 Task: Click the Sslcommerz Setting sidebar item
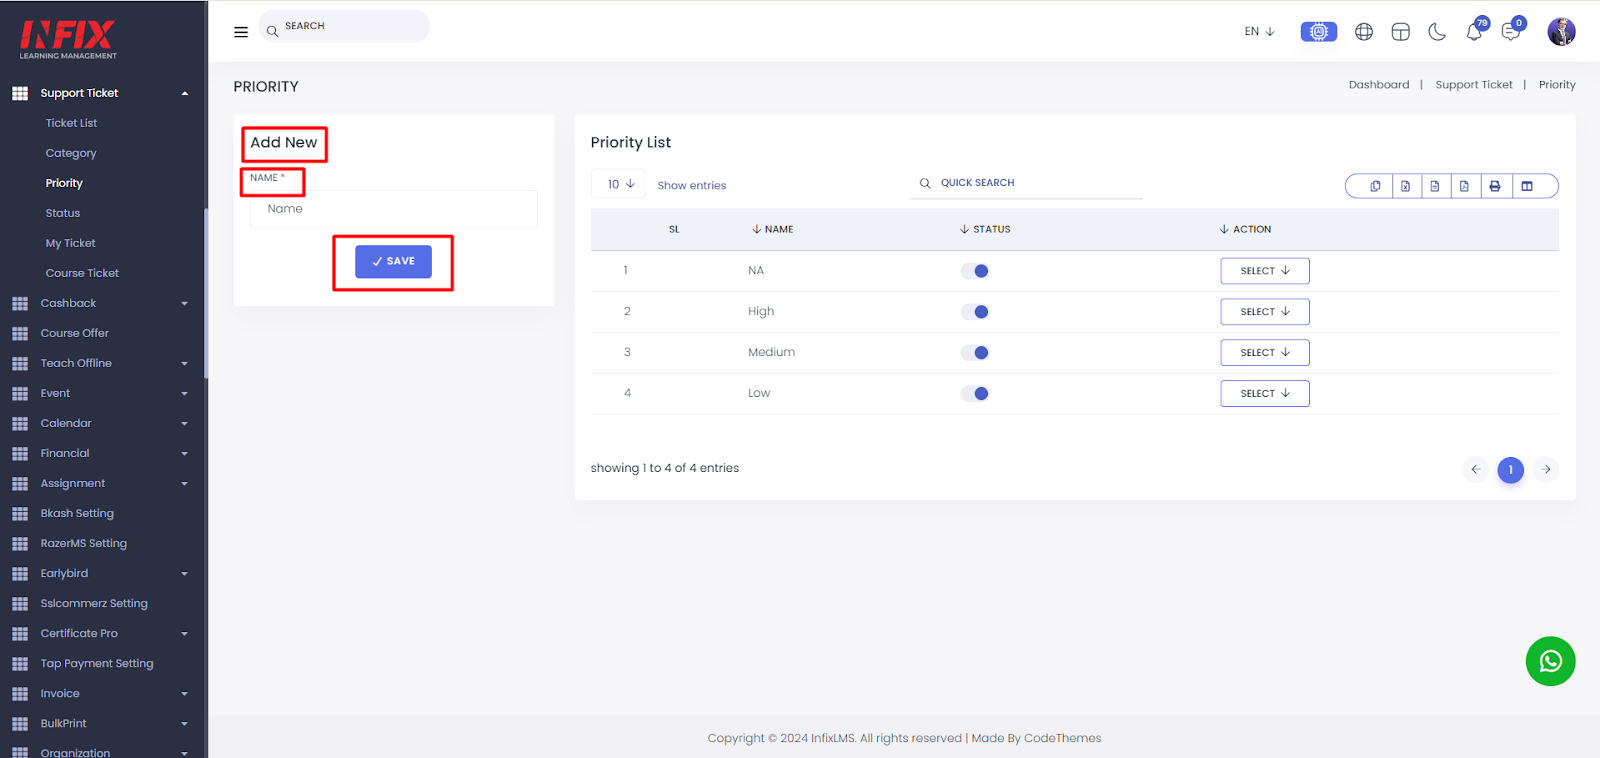[x=94, y=604]
